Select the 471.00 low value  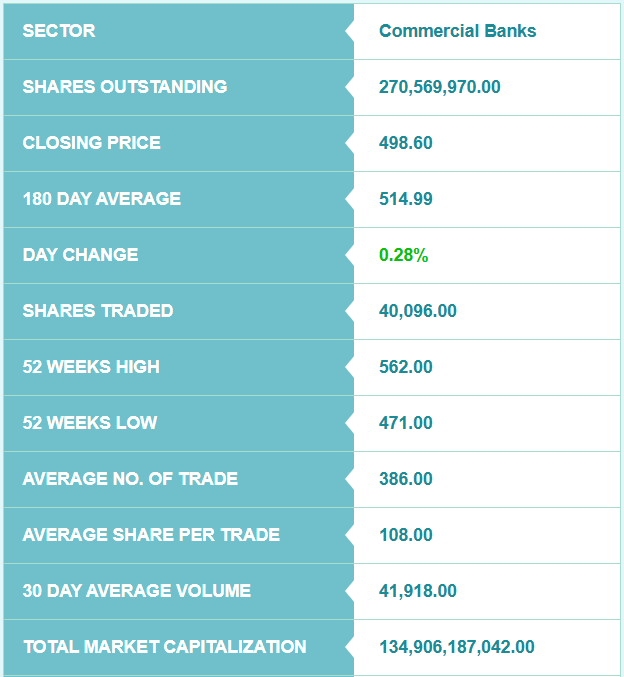pyautogui.click(x=405, y=423)
